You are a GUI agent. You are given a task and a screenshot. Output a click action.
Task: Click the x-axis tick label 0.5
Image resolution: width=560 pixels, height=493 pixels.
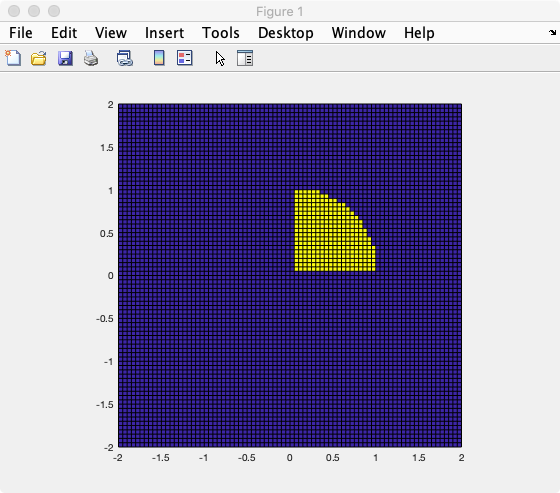click(x=332, y=458)
